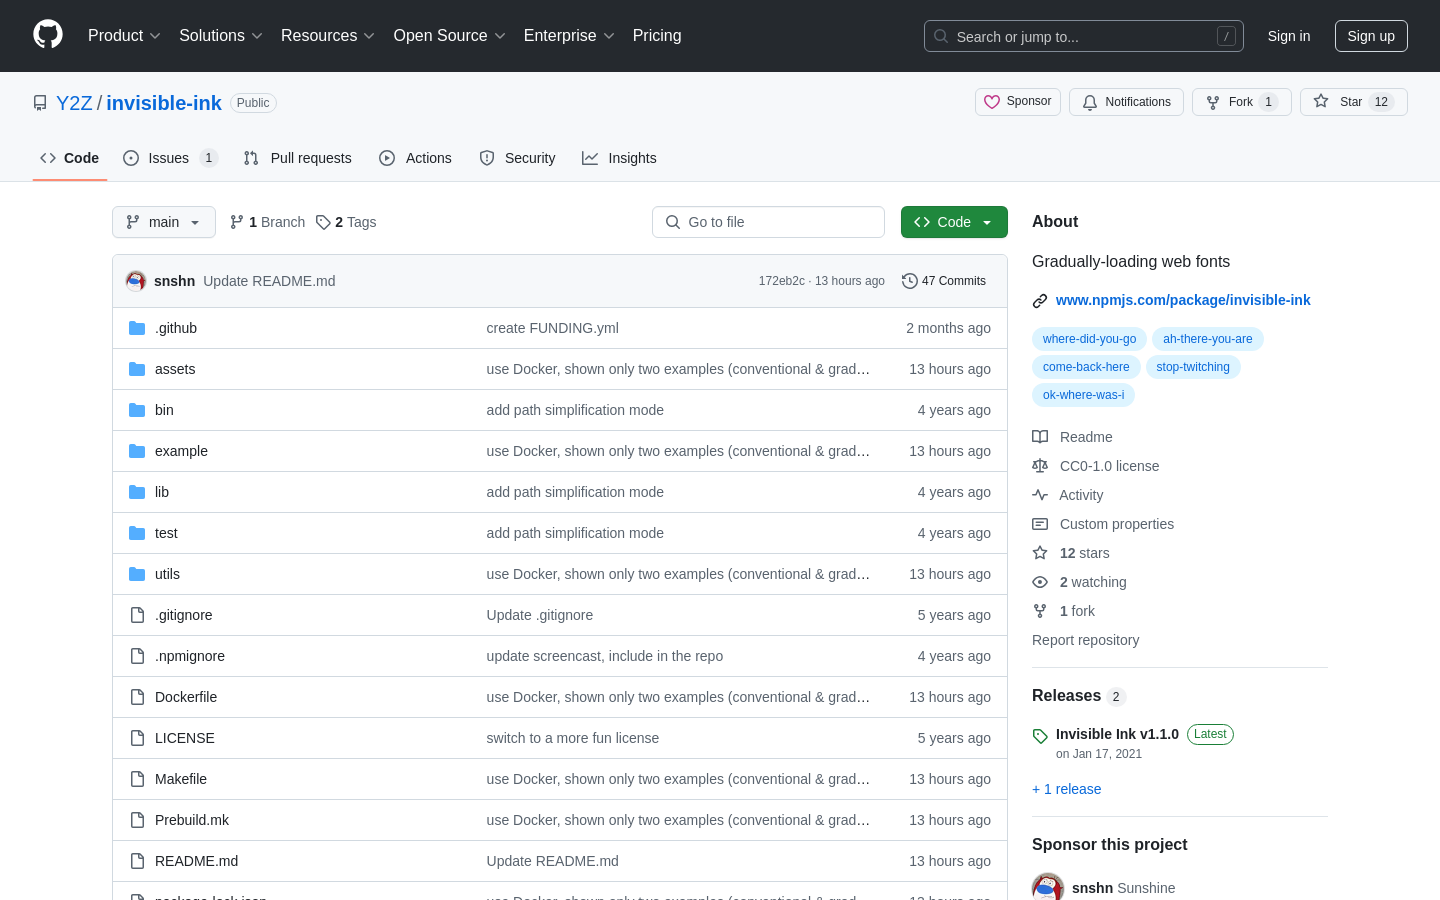Open the assets folder icon
The width and height of the screenshot is (1440, 900).
[137, 369]
